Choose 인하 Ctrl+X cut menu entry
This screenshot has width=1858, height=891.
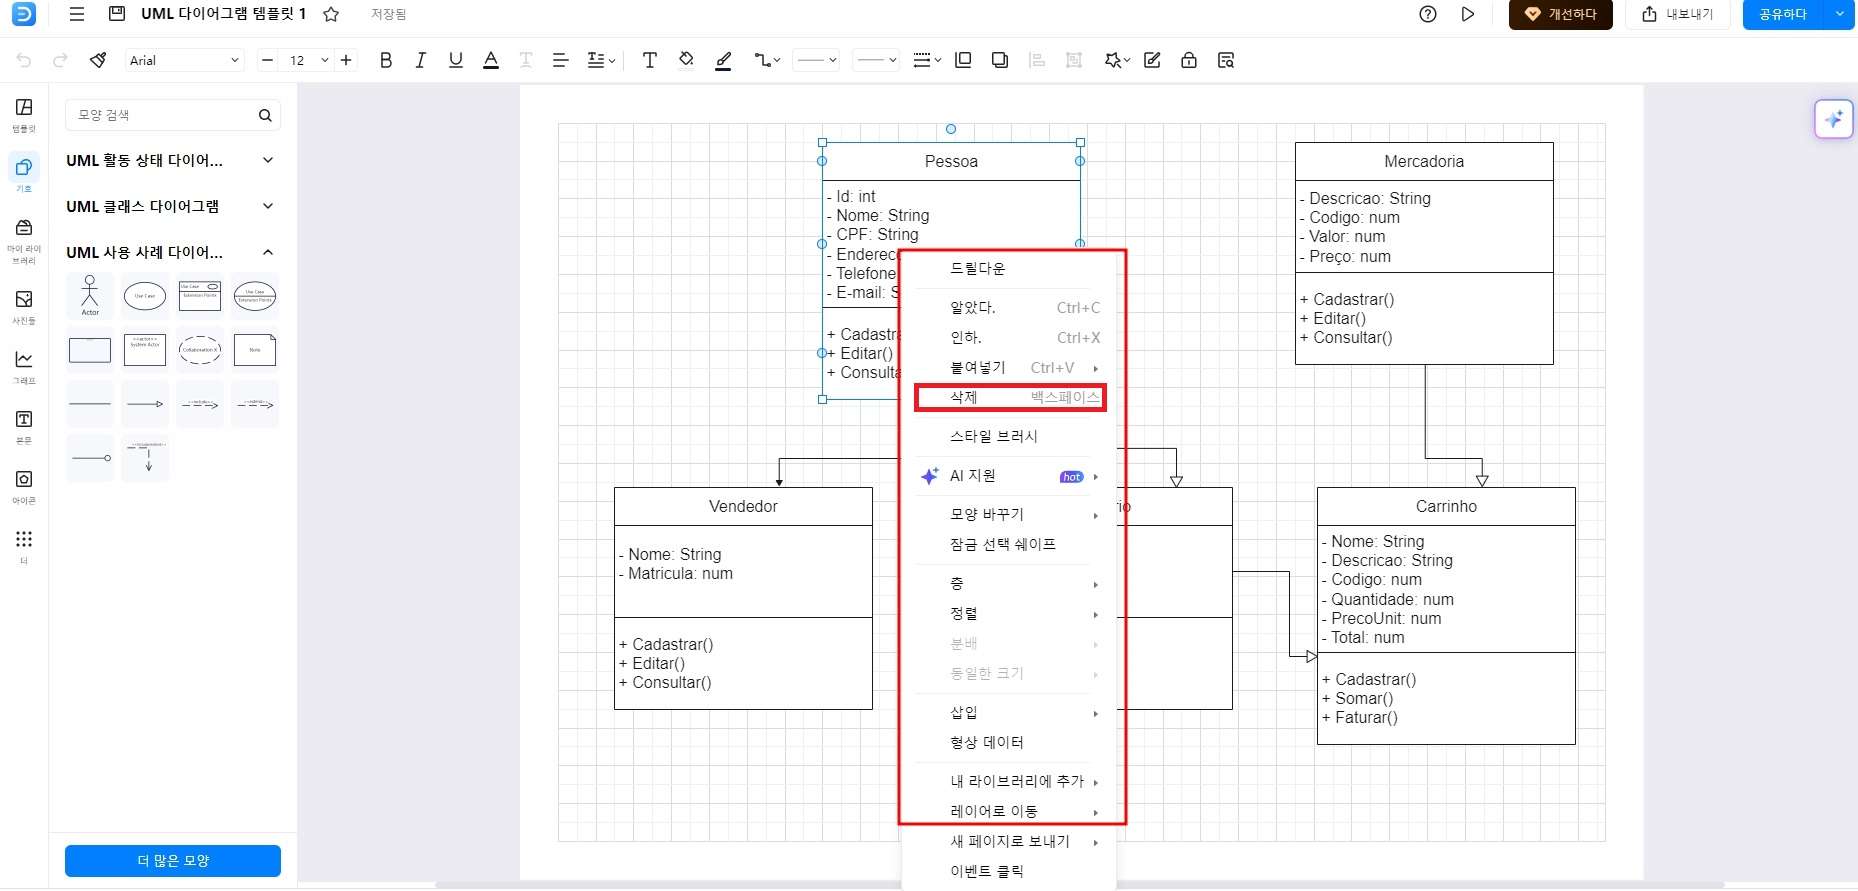point(1010,337)
